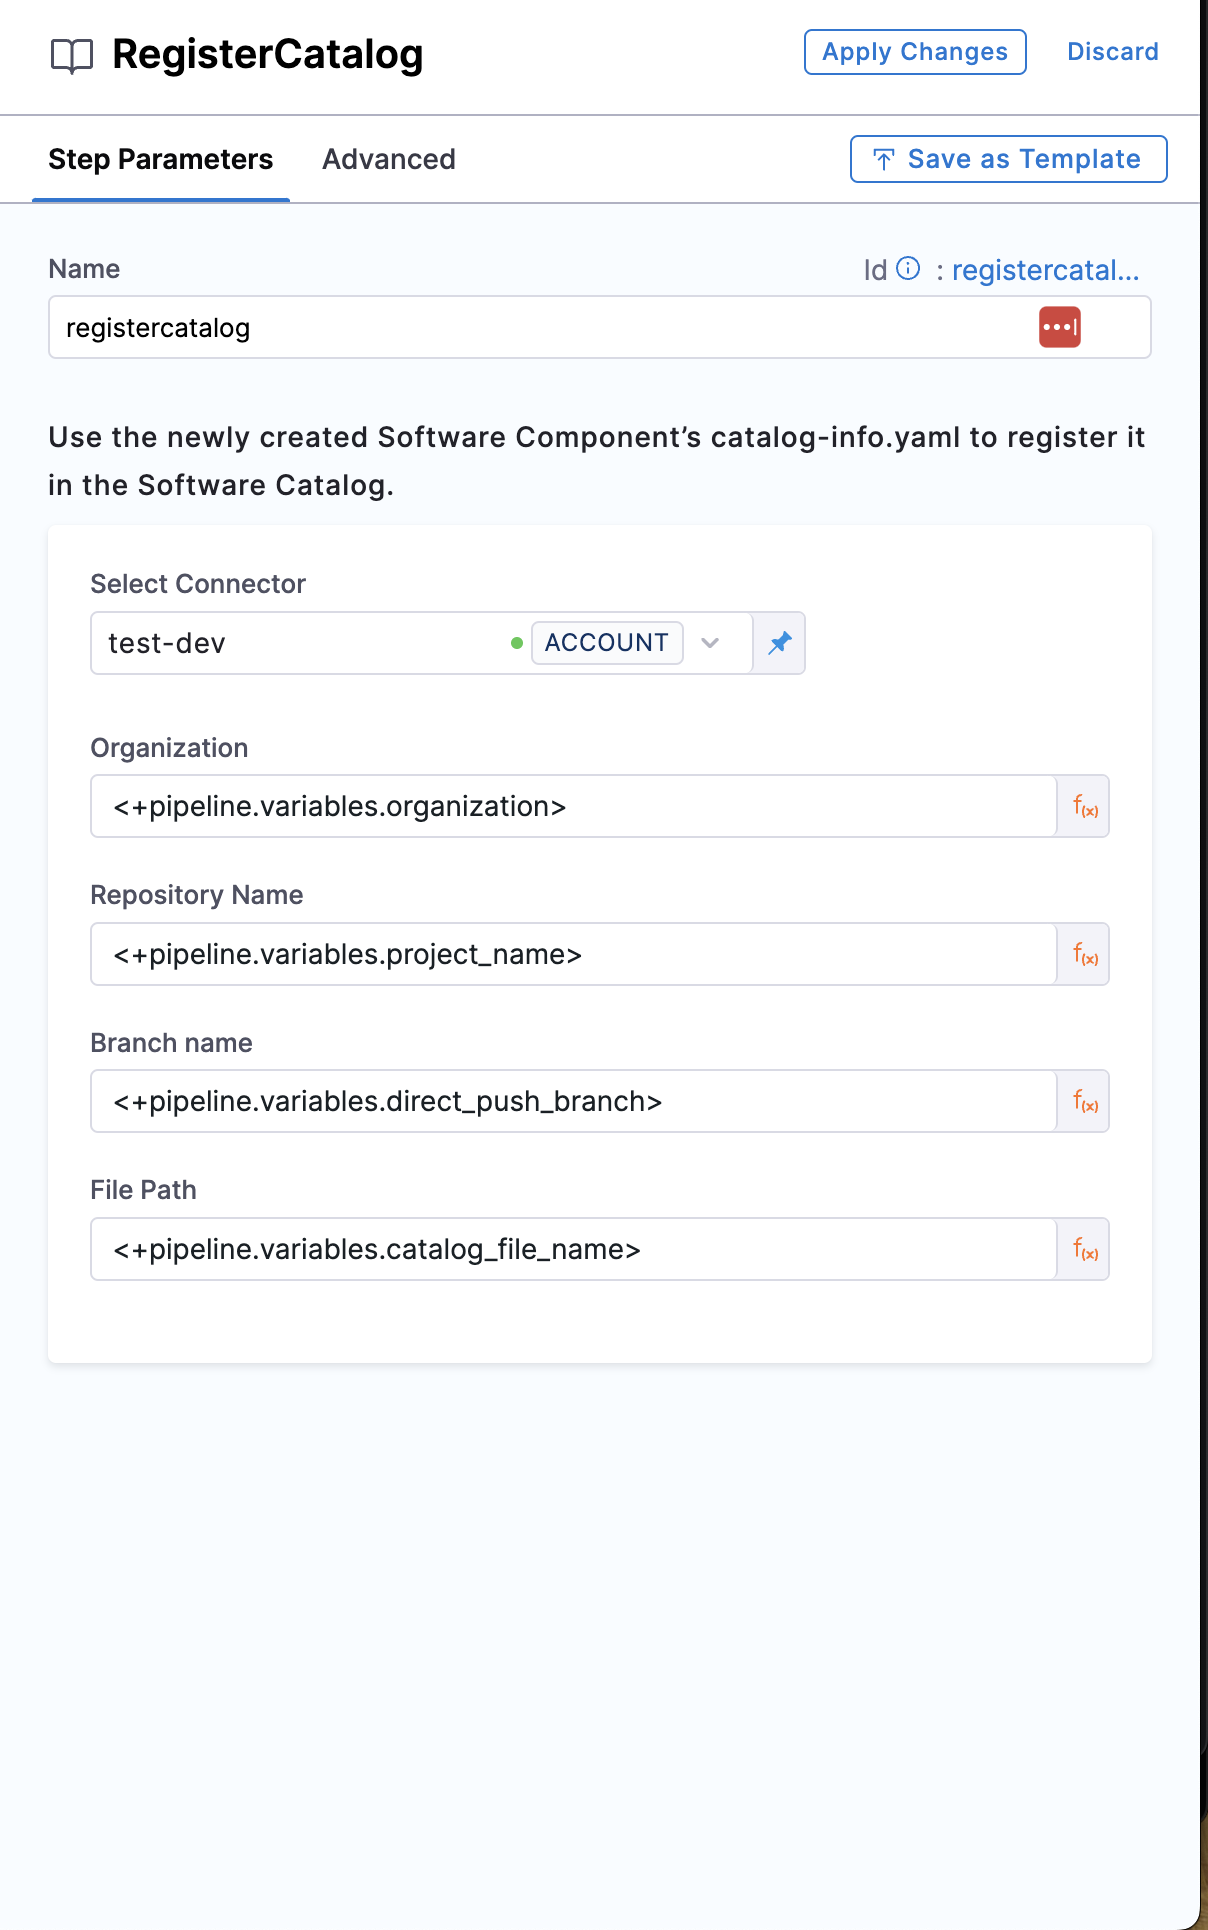
Task: Click the ACCOUNT scope badge
Action: pyautogui.click(x=607, y=643)
